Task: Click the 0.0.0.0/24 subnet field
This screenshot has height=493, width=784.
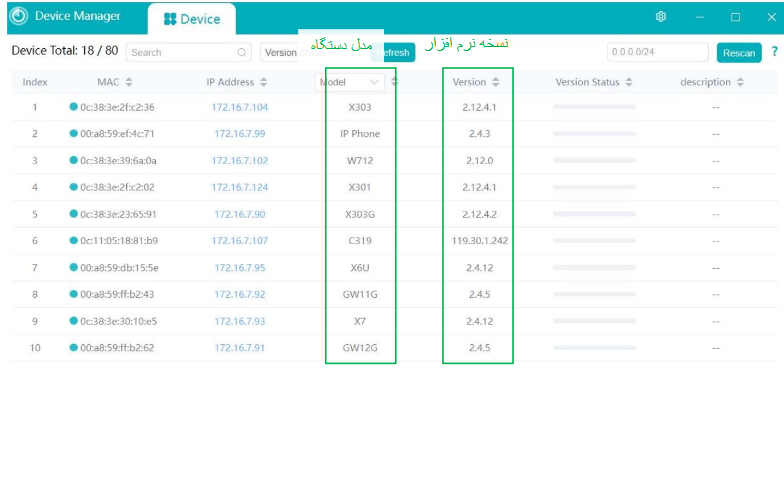Action: [658, 52]
